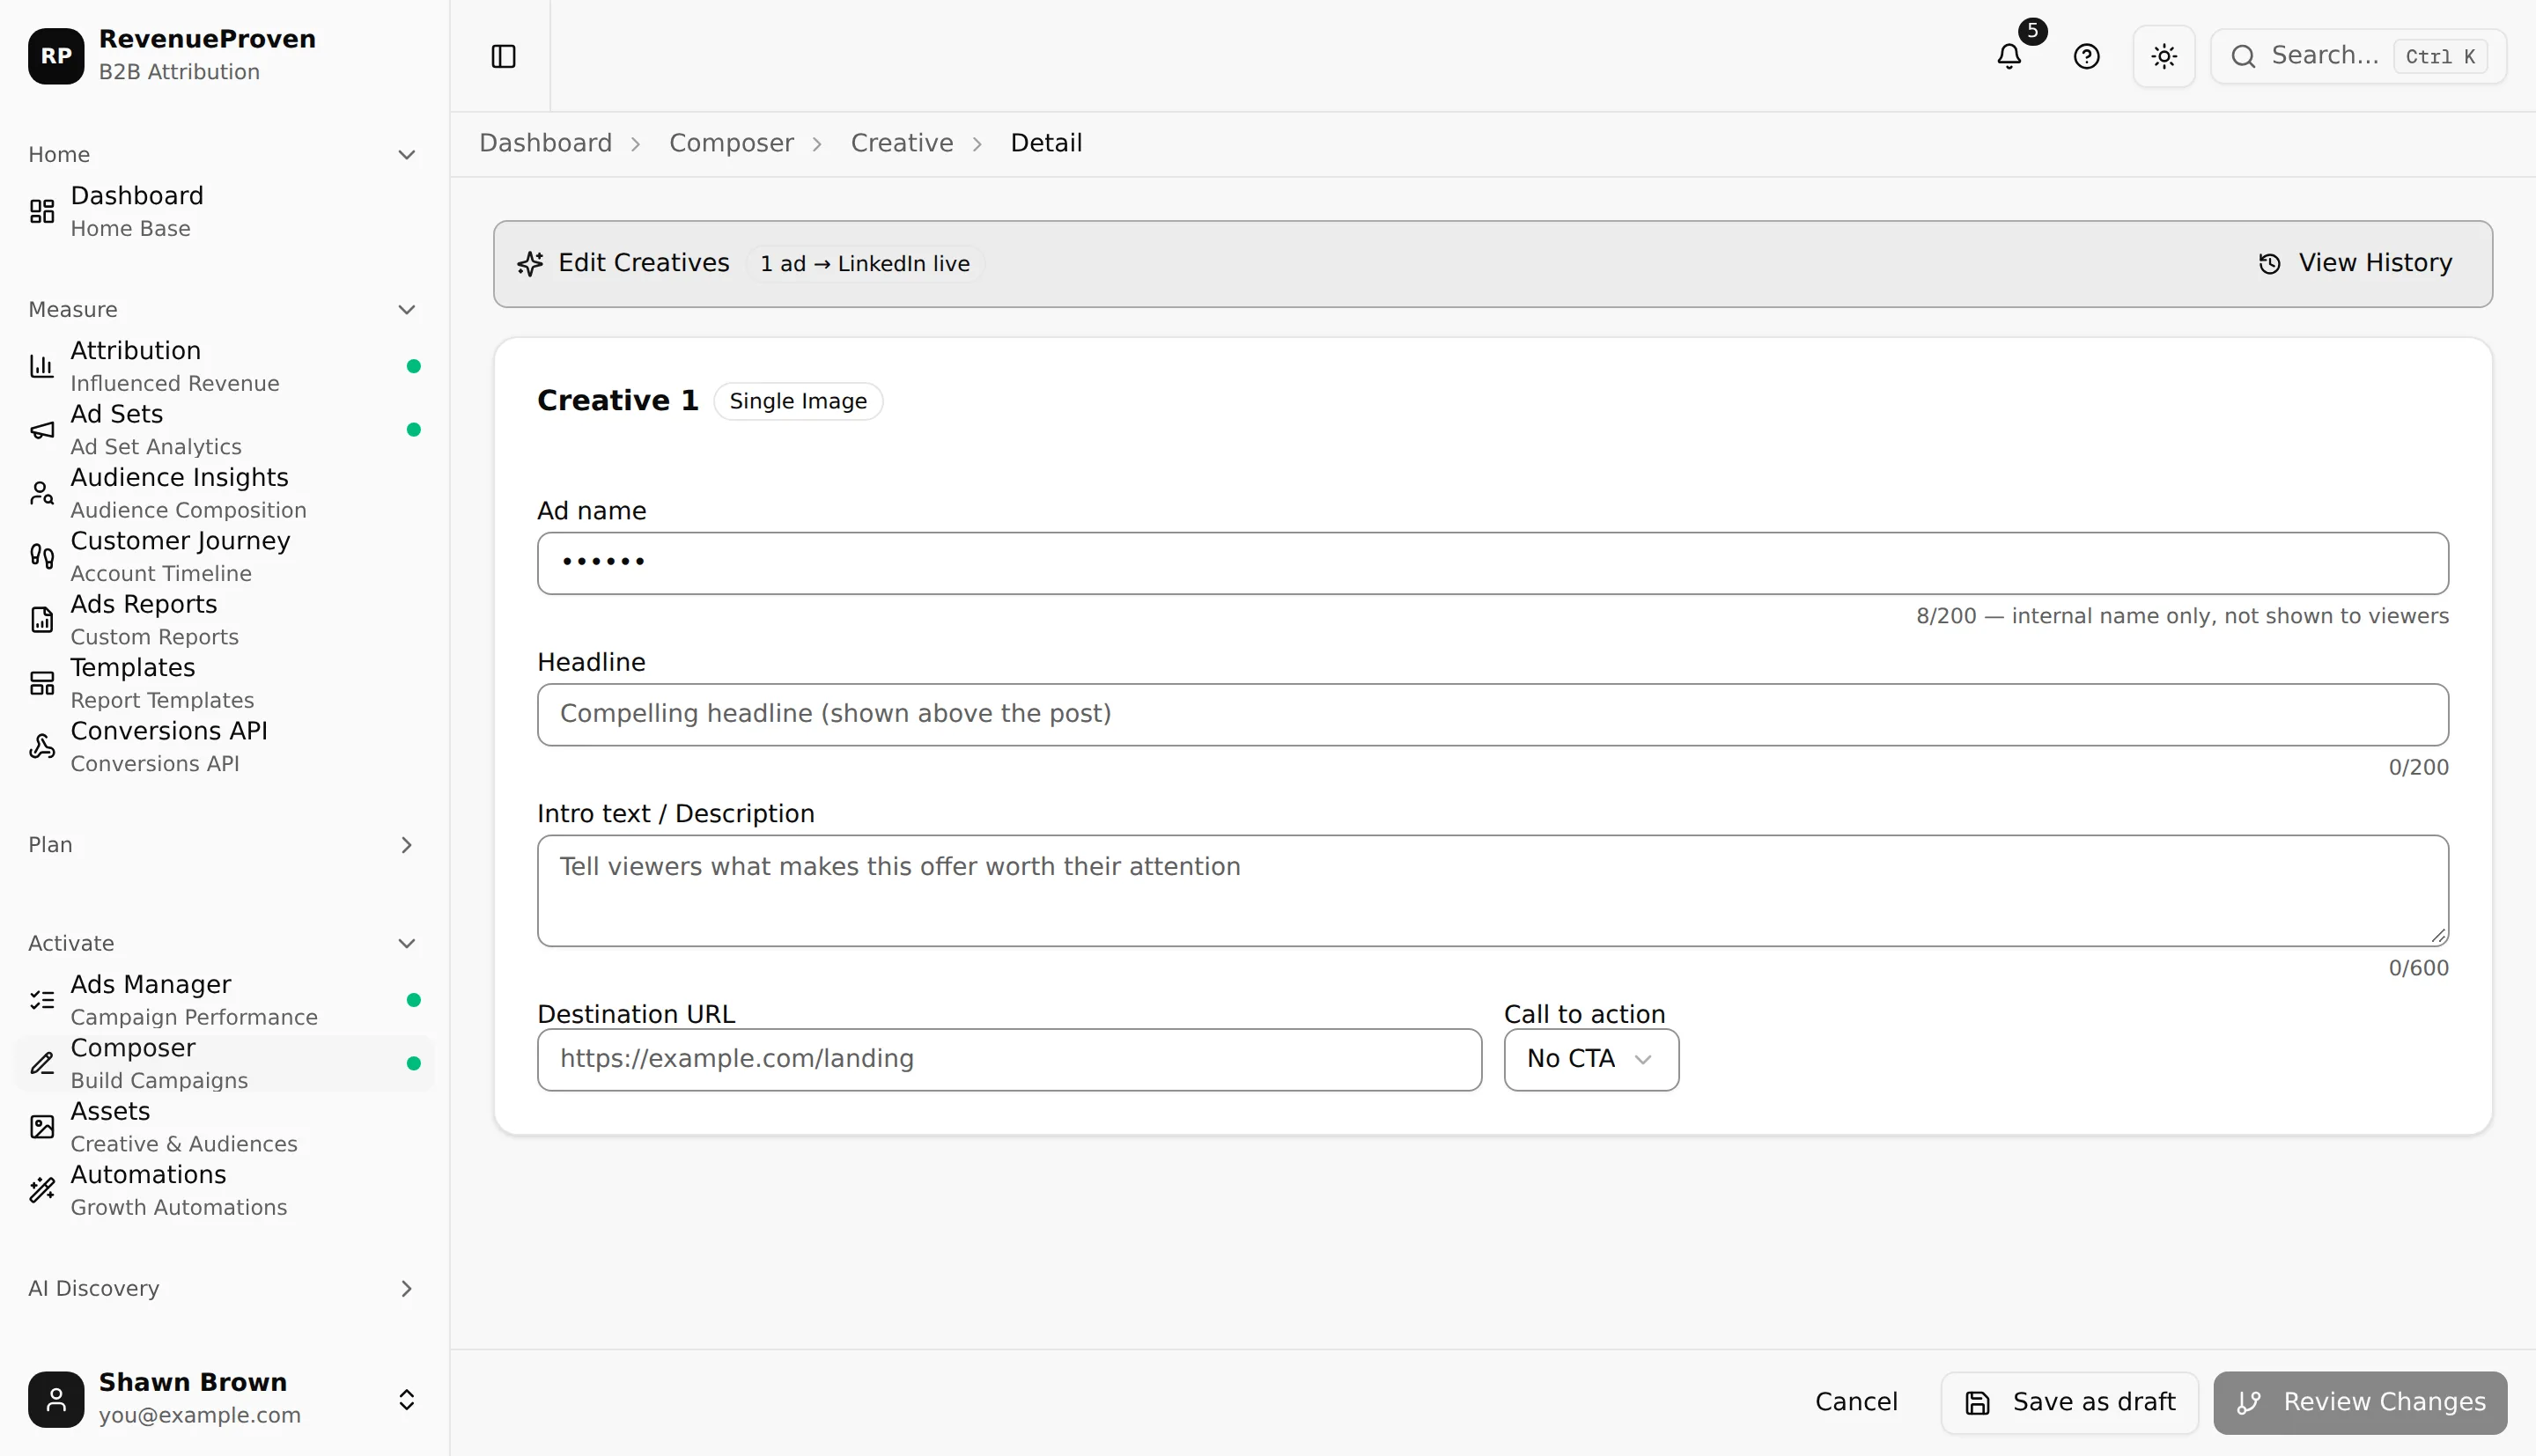Click the Search box
This screenshot has height=1456, width=2536.
click(x=2358, y=56)
